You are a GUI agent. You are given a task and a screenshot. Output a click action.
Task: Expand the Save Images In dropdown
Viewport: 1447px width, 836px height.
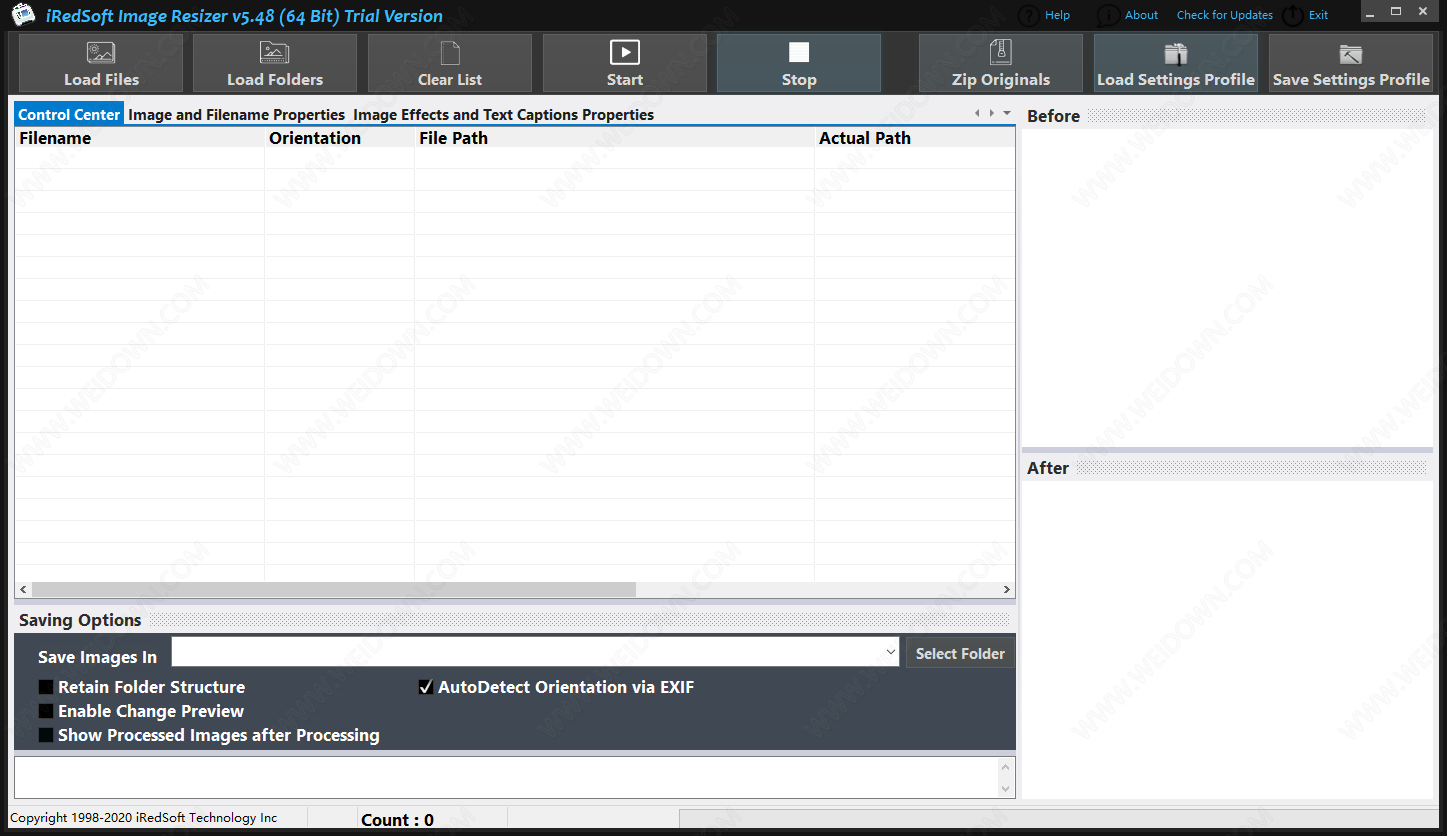[x=890, y=652]
